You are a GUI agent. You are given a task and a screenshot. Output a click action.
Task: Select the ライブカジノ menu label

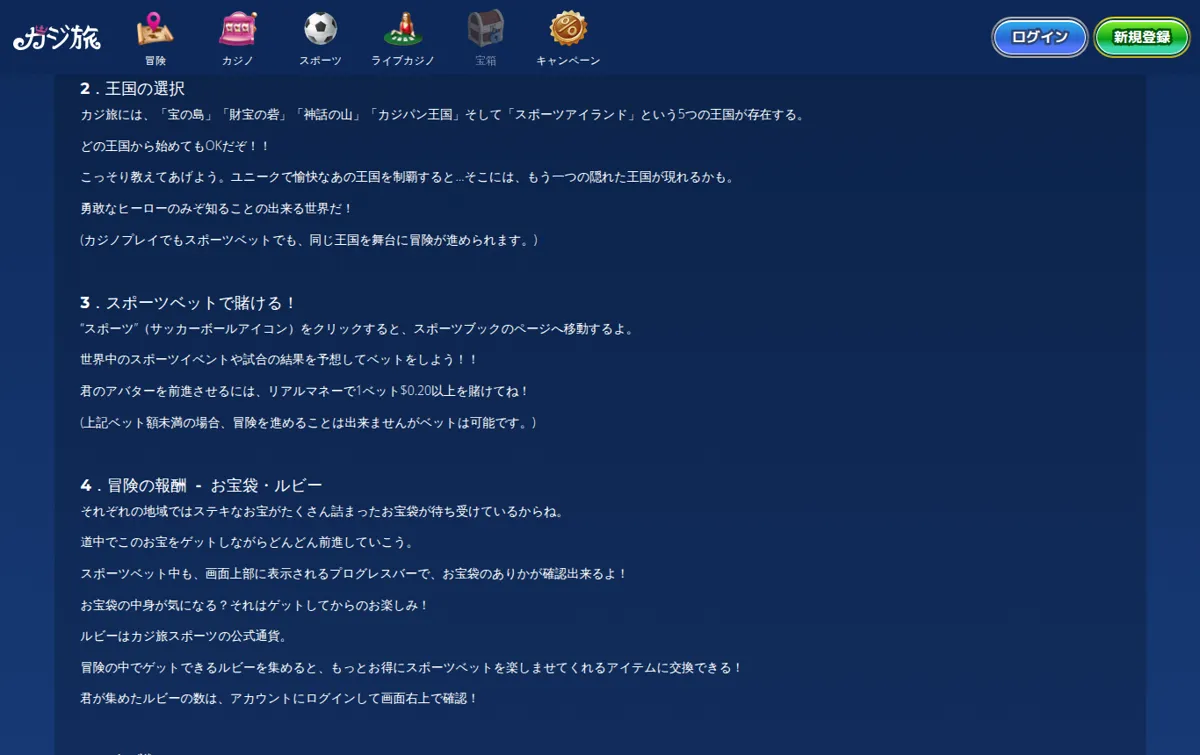pos(403,61)
